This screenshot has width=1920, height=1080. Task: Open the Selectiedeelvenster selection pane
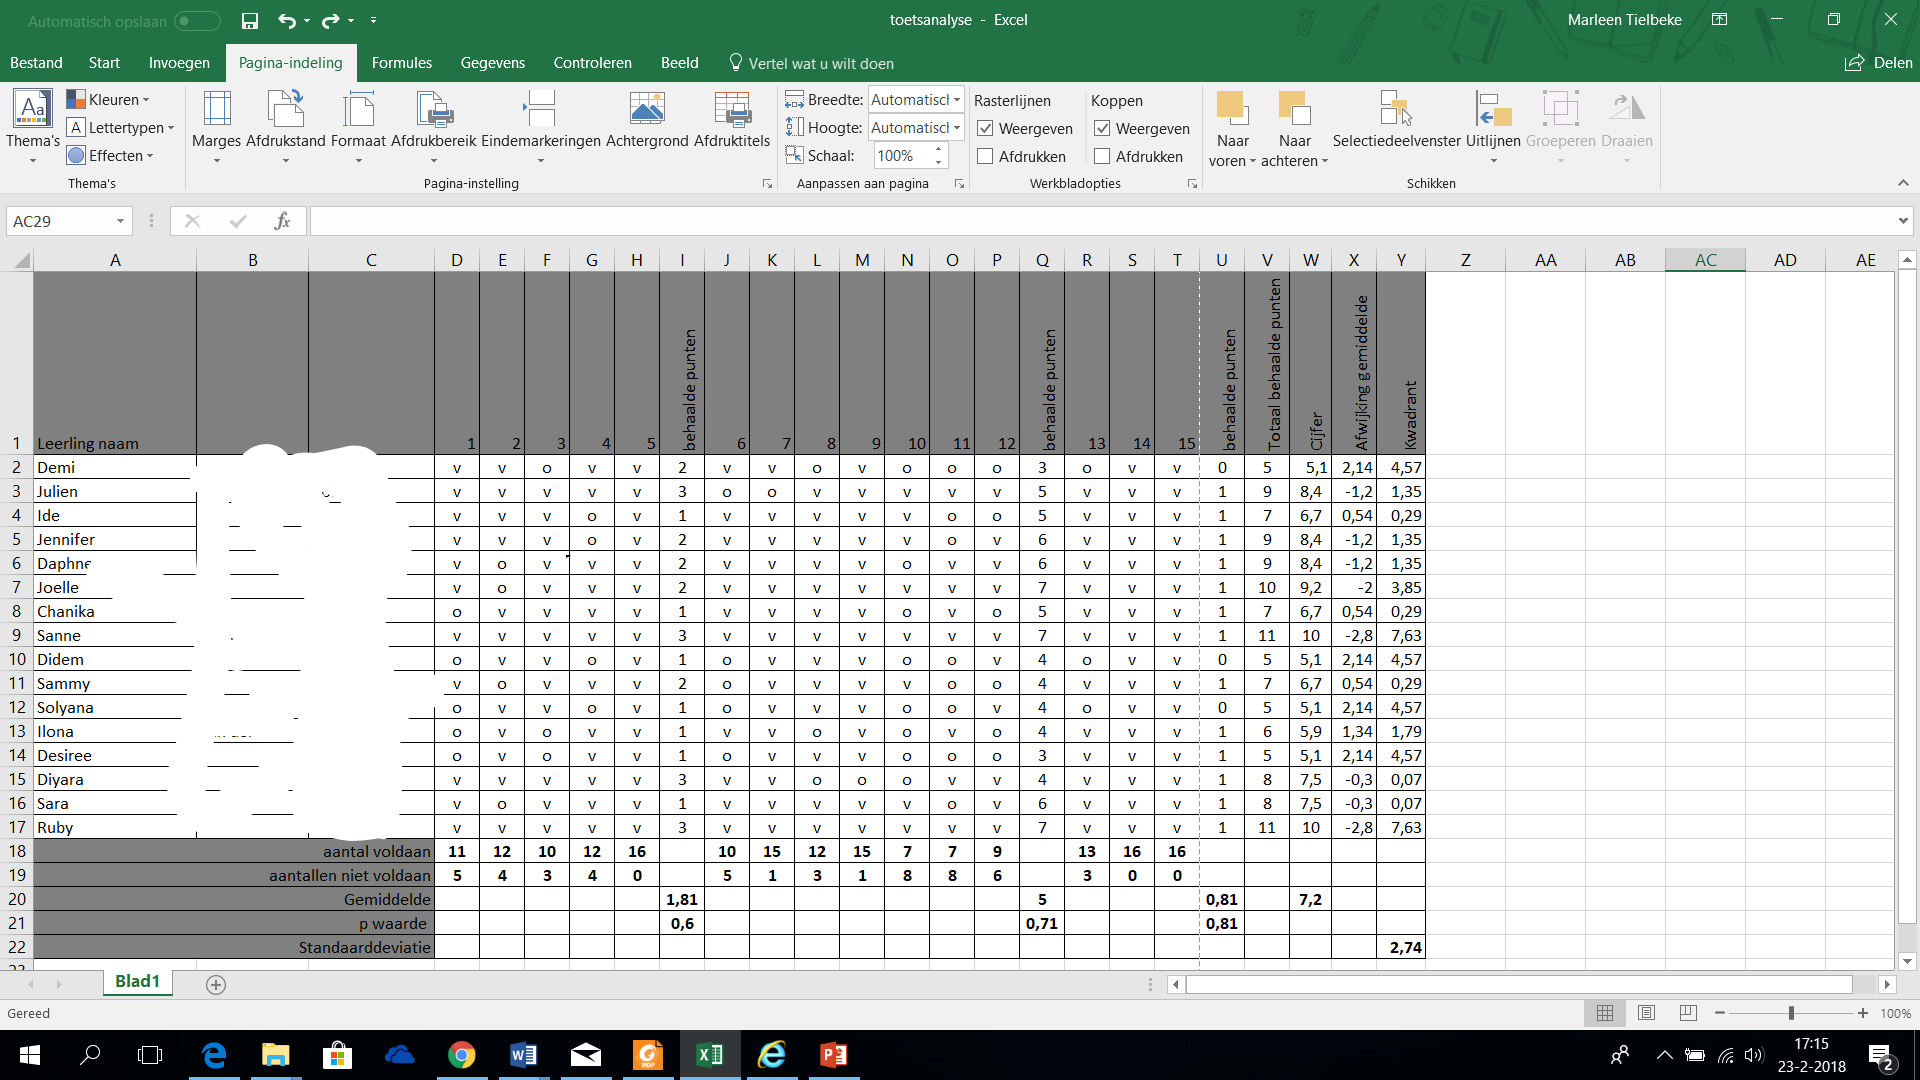point(1396,110)
